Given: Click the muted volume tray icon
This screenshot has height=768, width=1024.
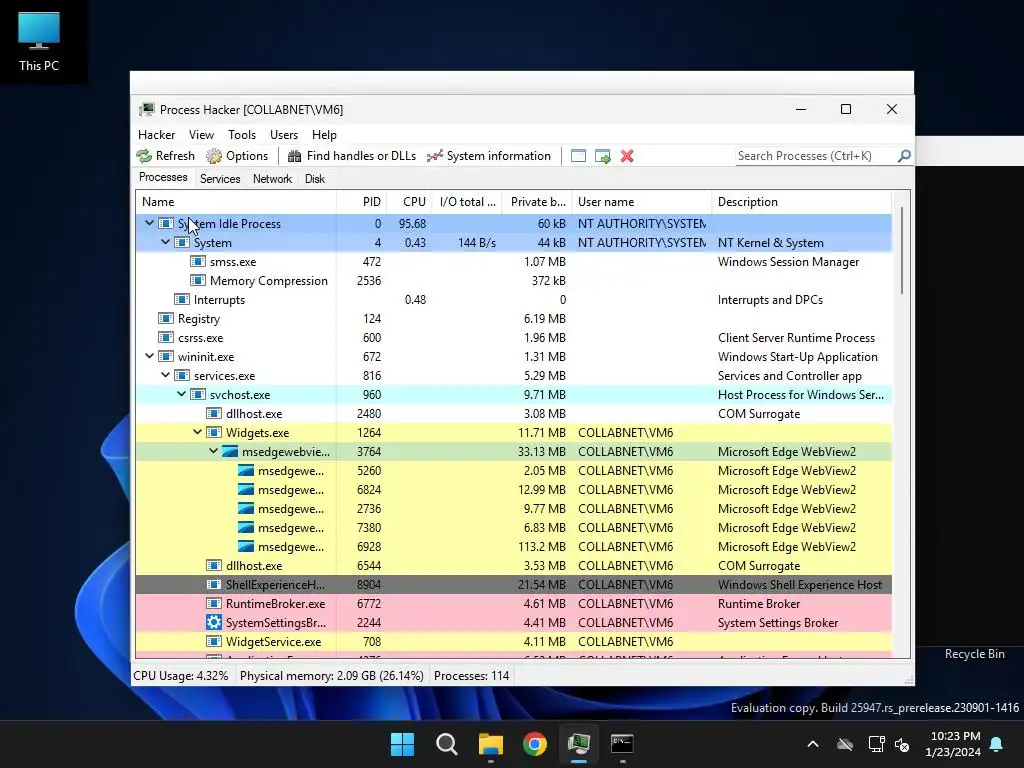Looking at the screenshot, I should click(x=903, y=744).
